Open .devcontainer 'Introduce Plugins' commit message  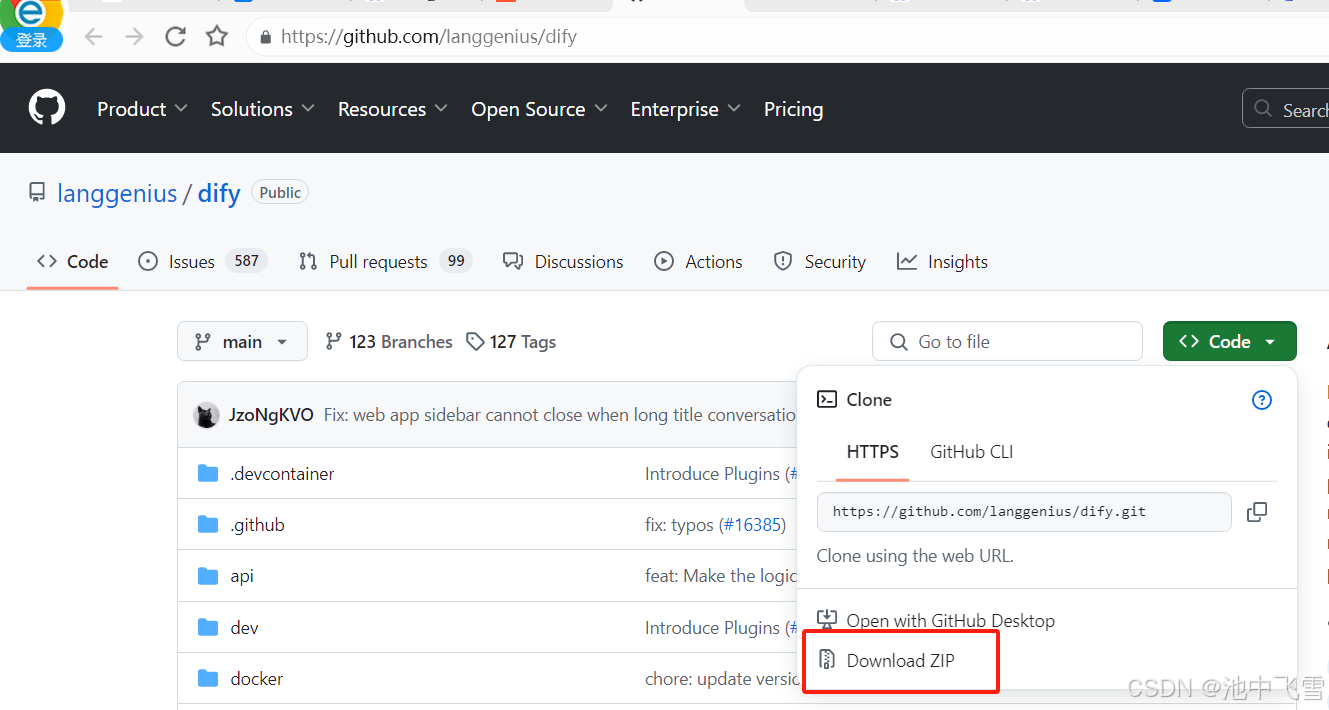[712, 474]
